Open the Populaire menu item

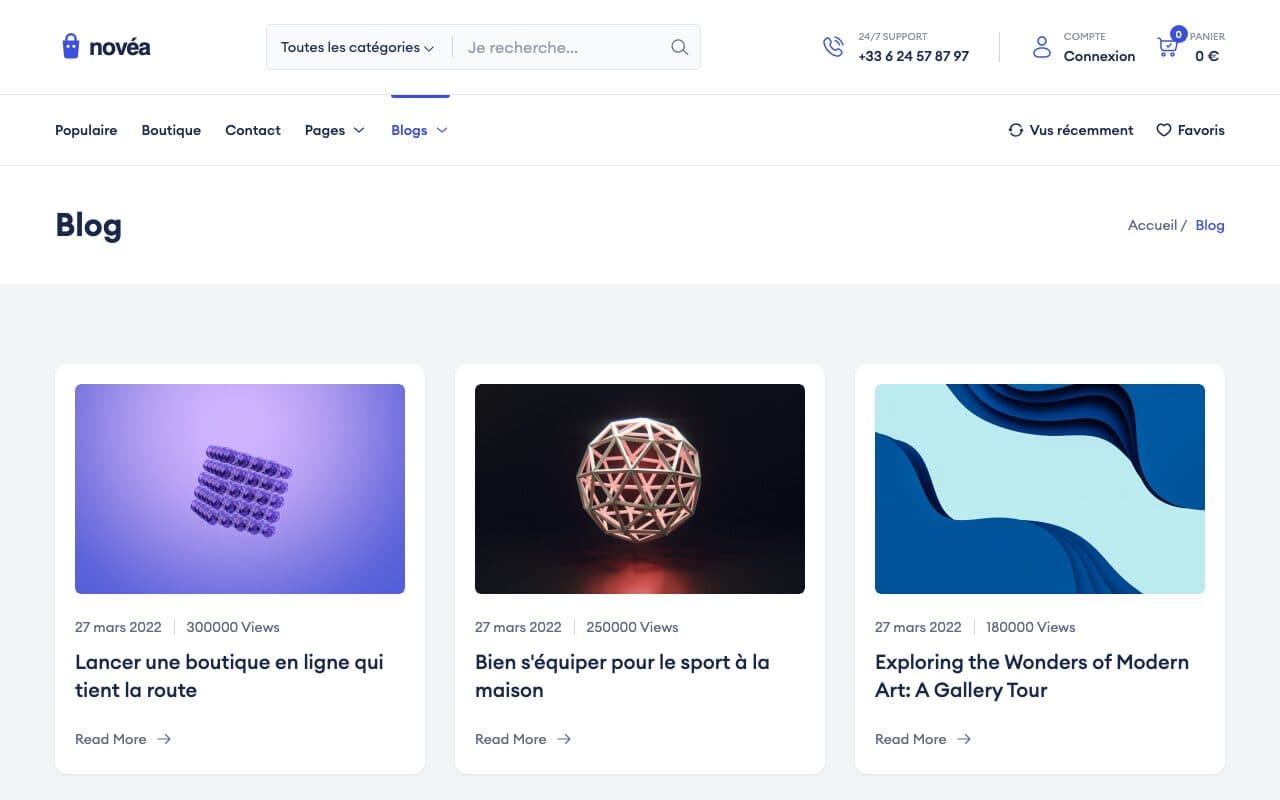(x=86, y=130)
